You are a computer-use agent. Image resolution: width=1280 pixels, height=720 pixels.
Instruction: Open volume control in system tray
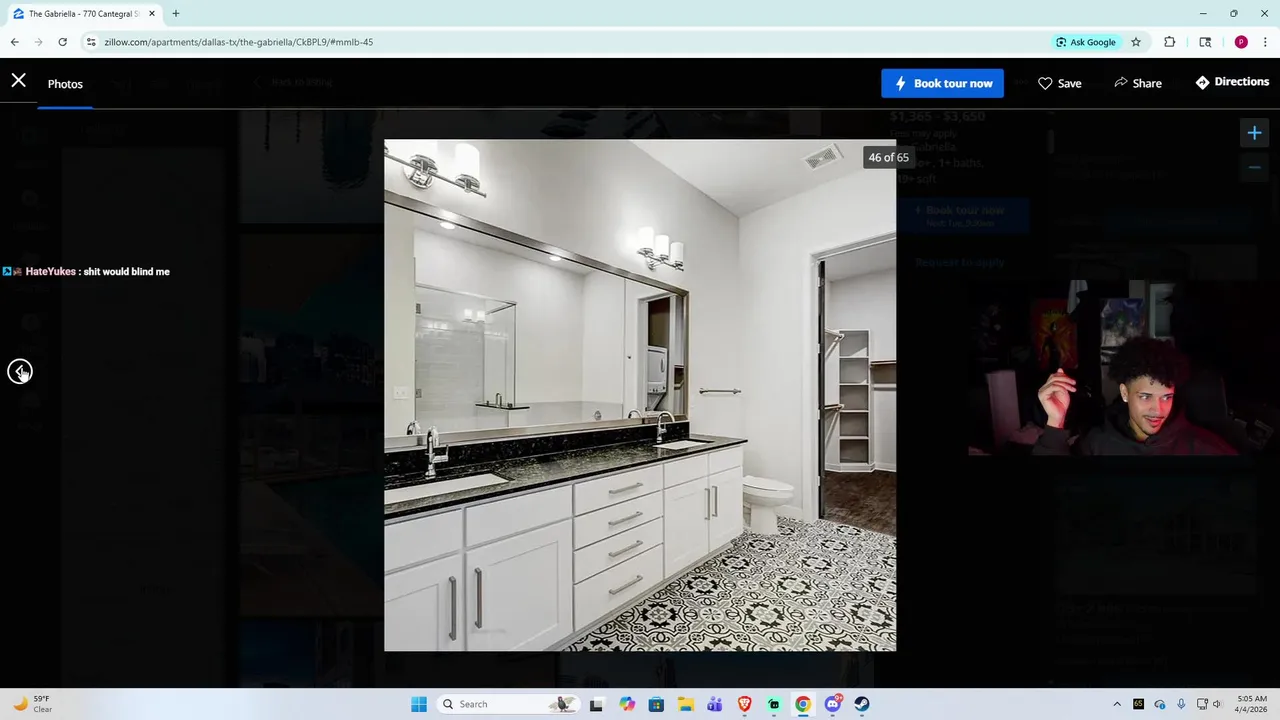[x=1218, y=704]
